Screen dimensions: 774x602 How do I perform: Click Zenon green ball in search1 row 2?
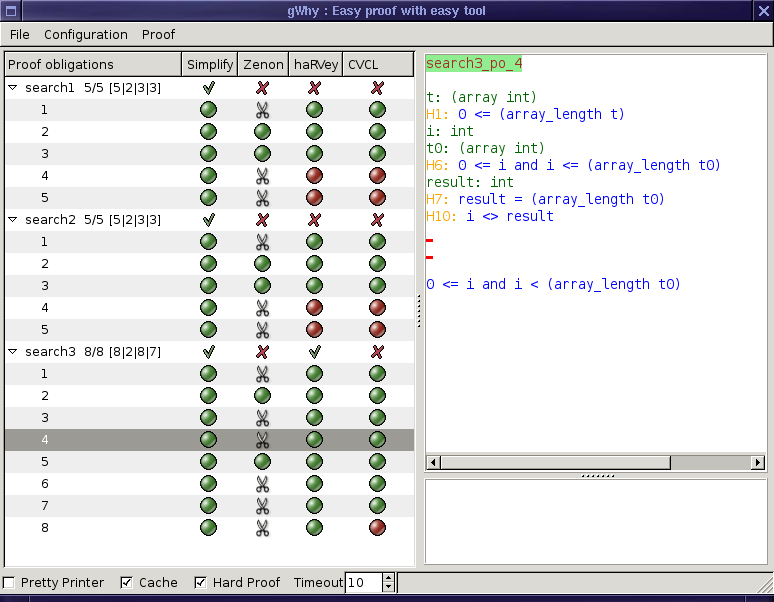point(263,132)
